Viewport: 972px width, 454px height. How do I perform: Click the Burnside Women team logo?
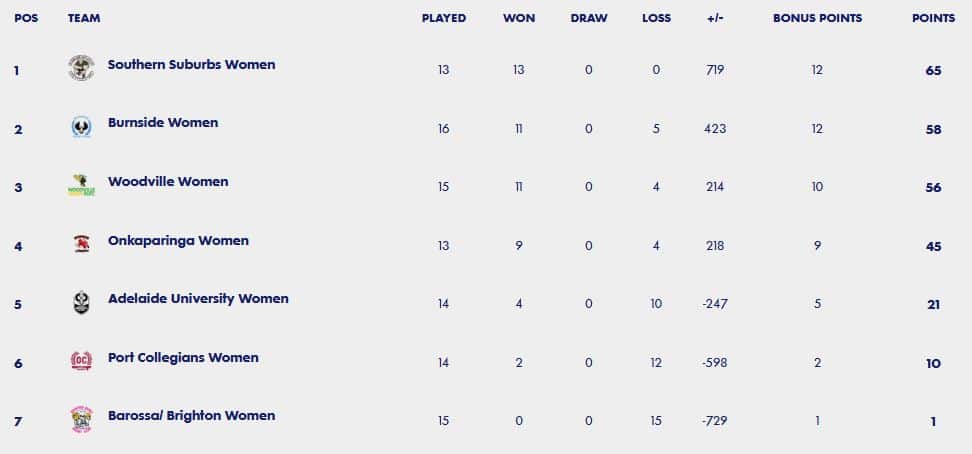pos(81,127)
